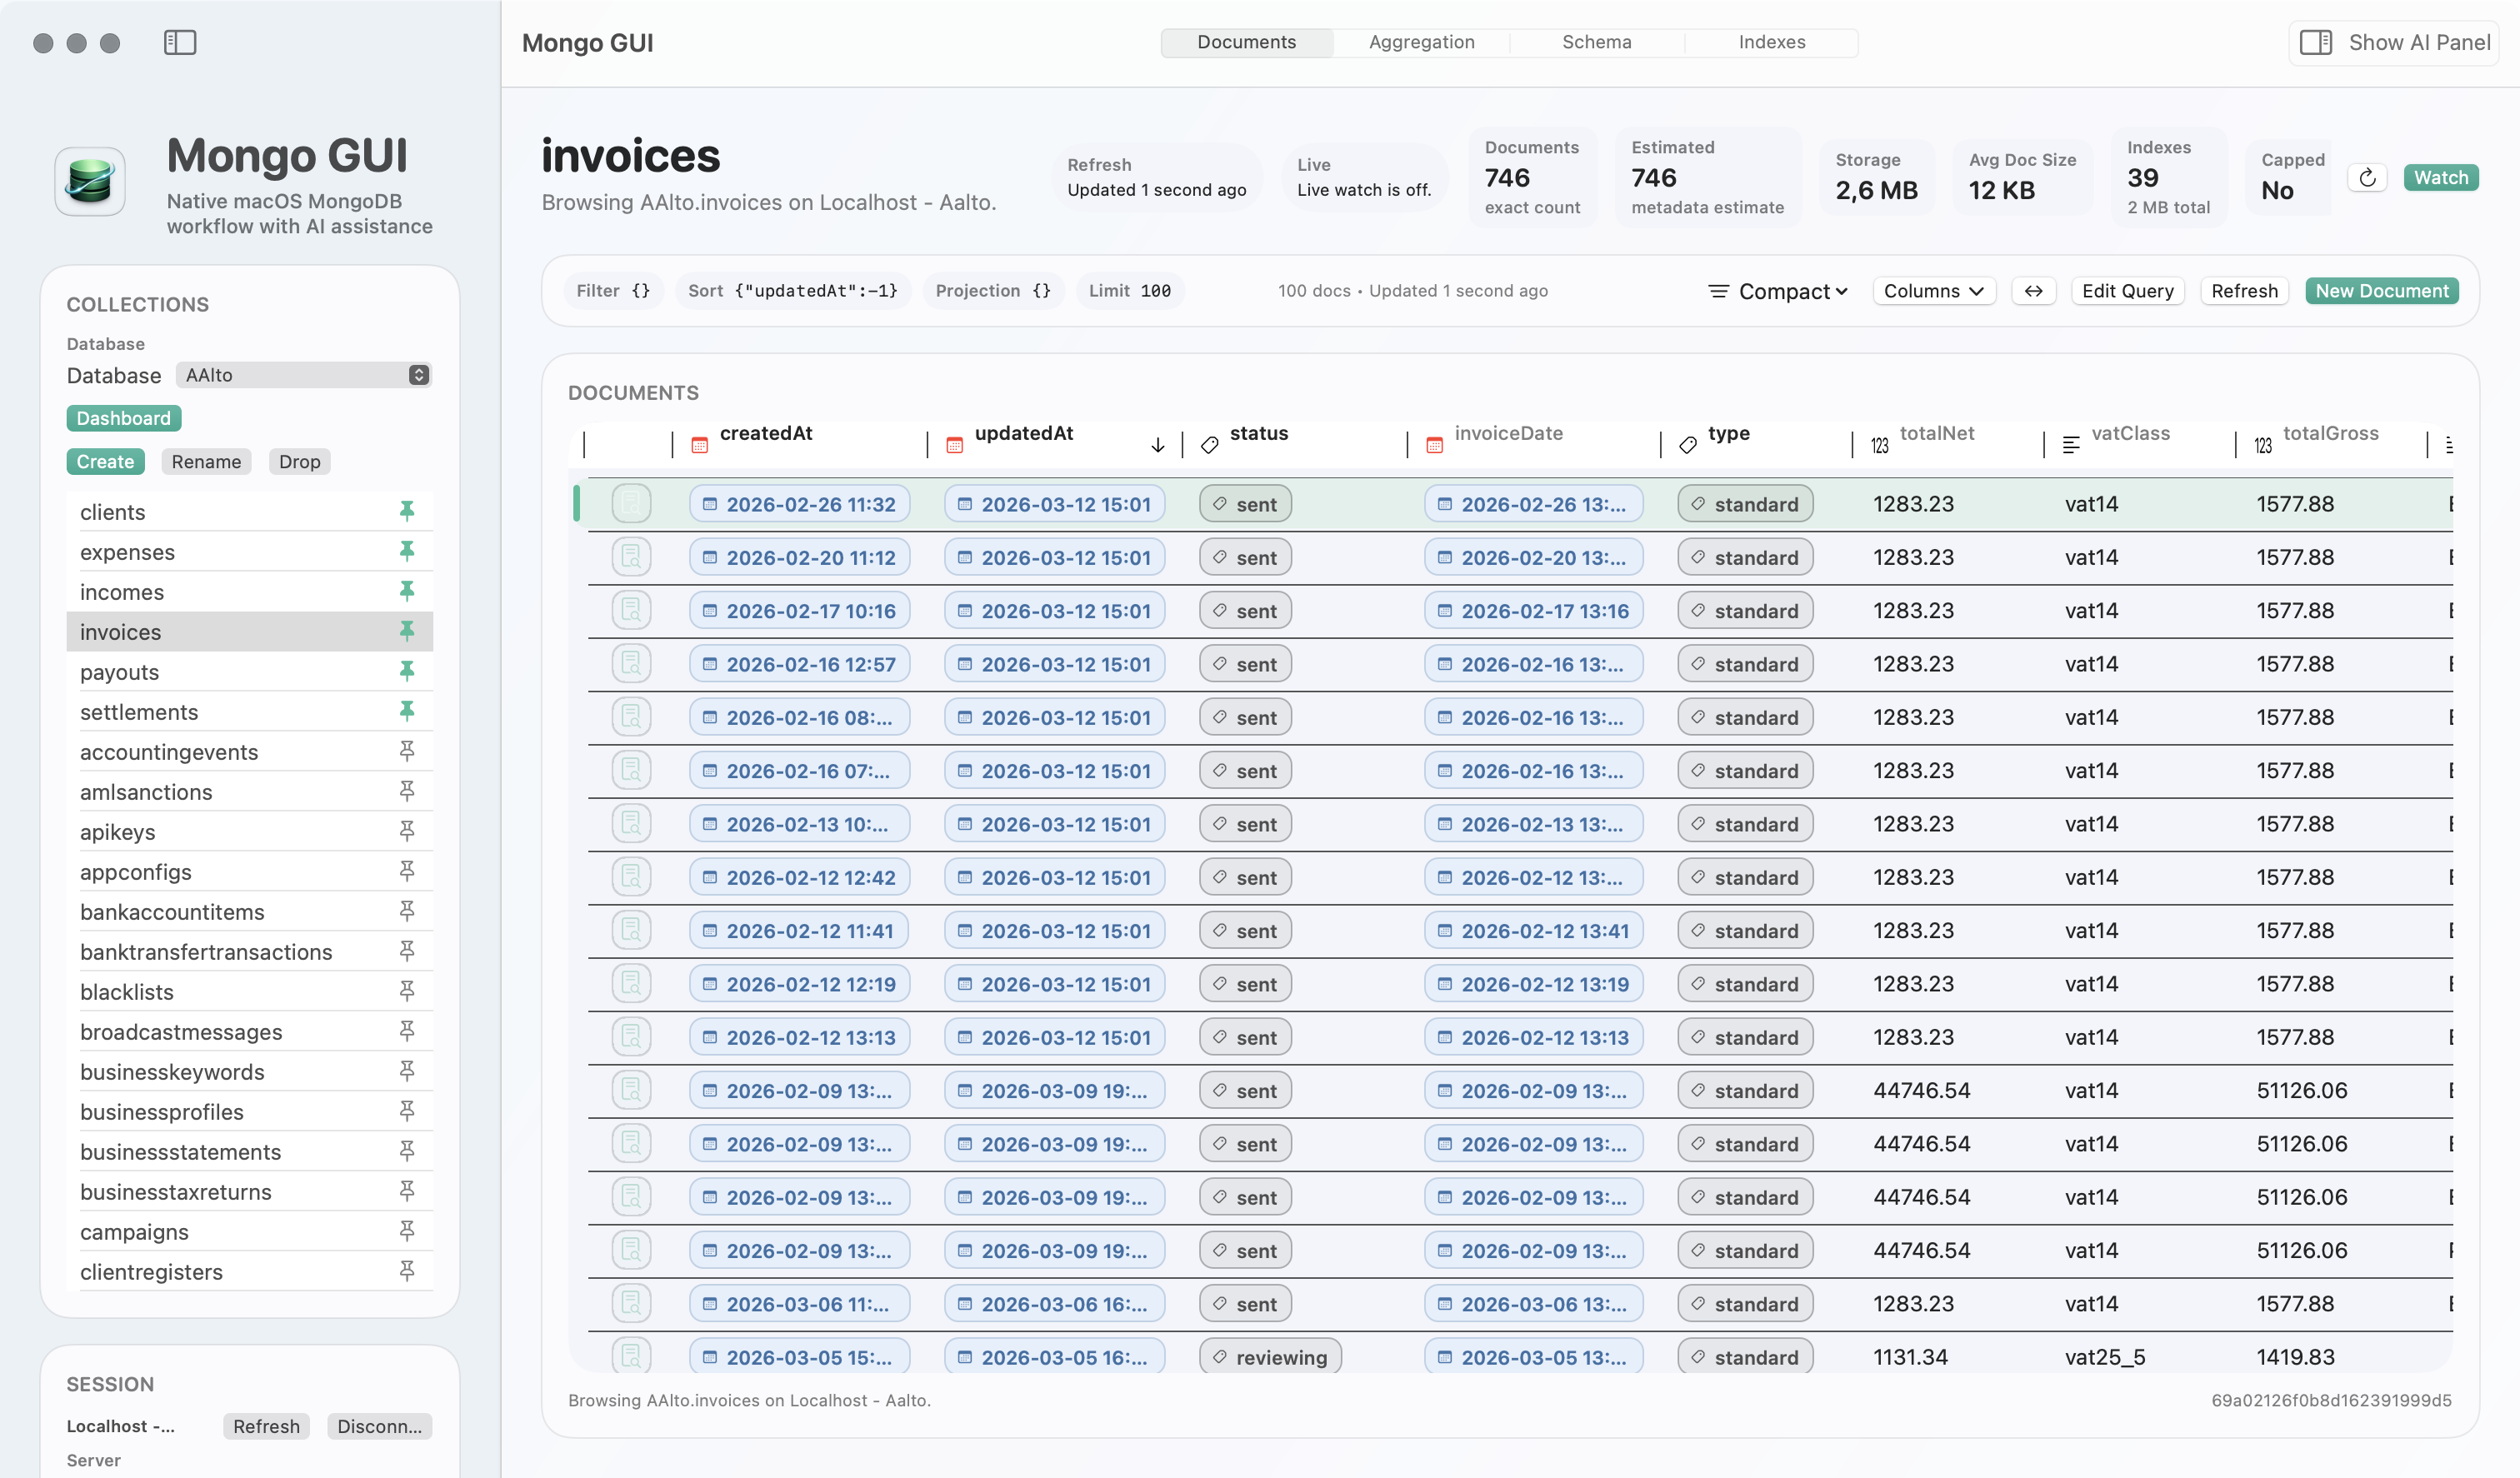Click the Drop collection button
This screenshot has height=1478, width=2520.
[299, 461]
